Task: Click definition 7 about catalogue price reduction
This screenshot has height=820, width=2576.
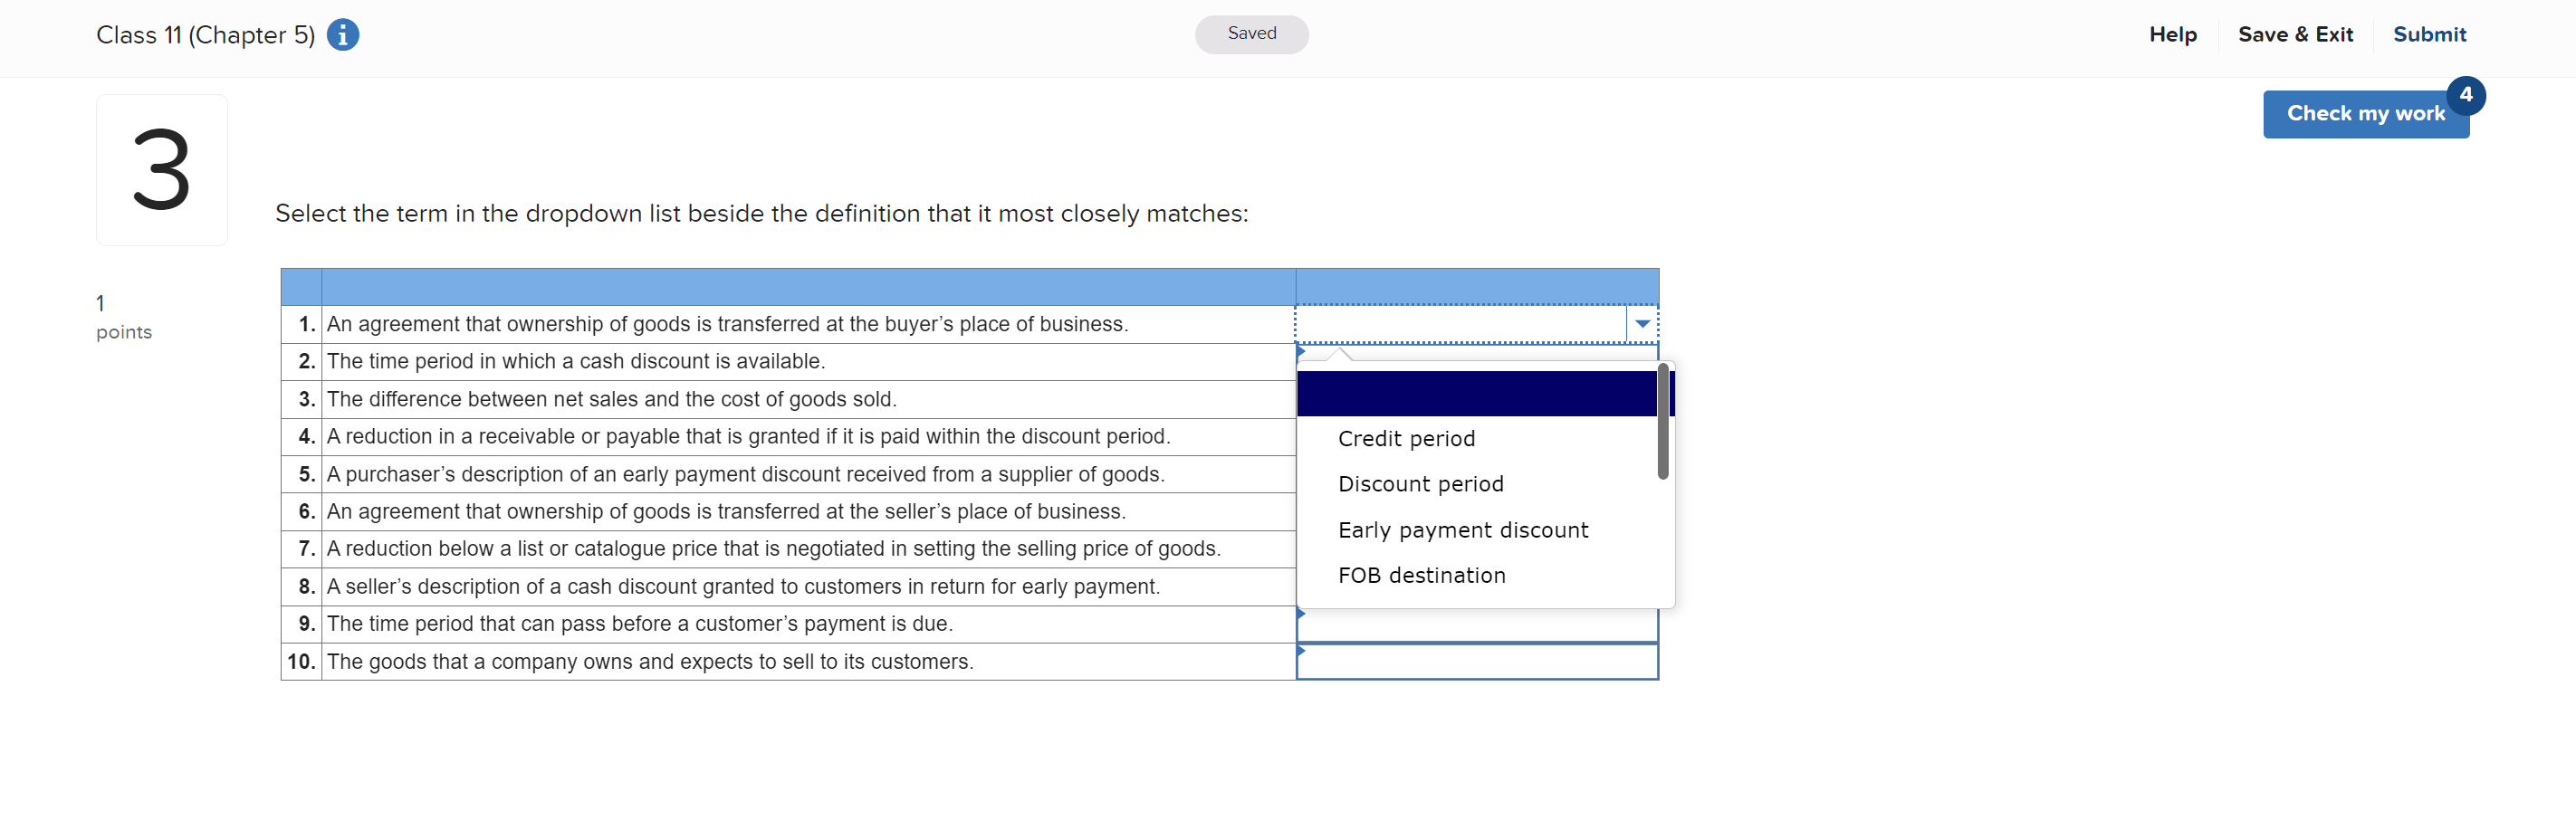Action: (774, 549)
